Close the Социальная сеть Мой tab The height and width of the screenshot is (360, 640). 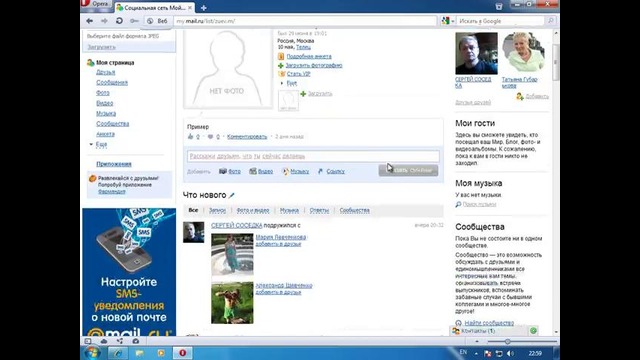pyautogui.click(x=190, y=8)
